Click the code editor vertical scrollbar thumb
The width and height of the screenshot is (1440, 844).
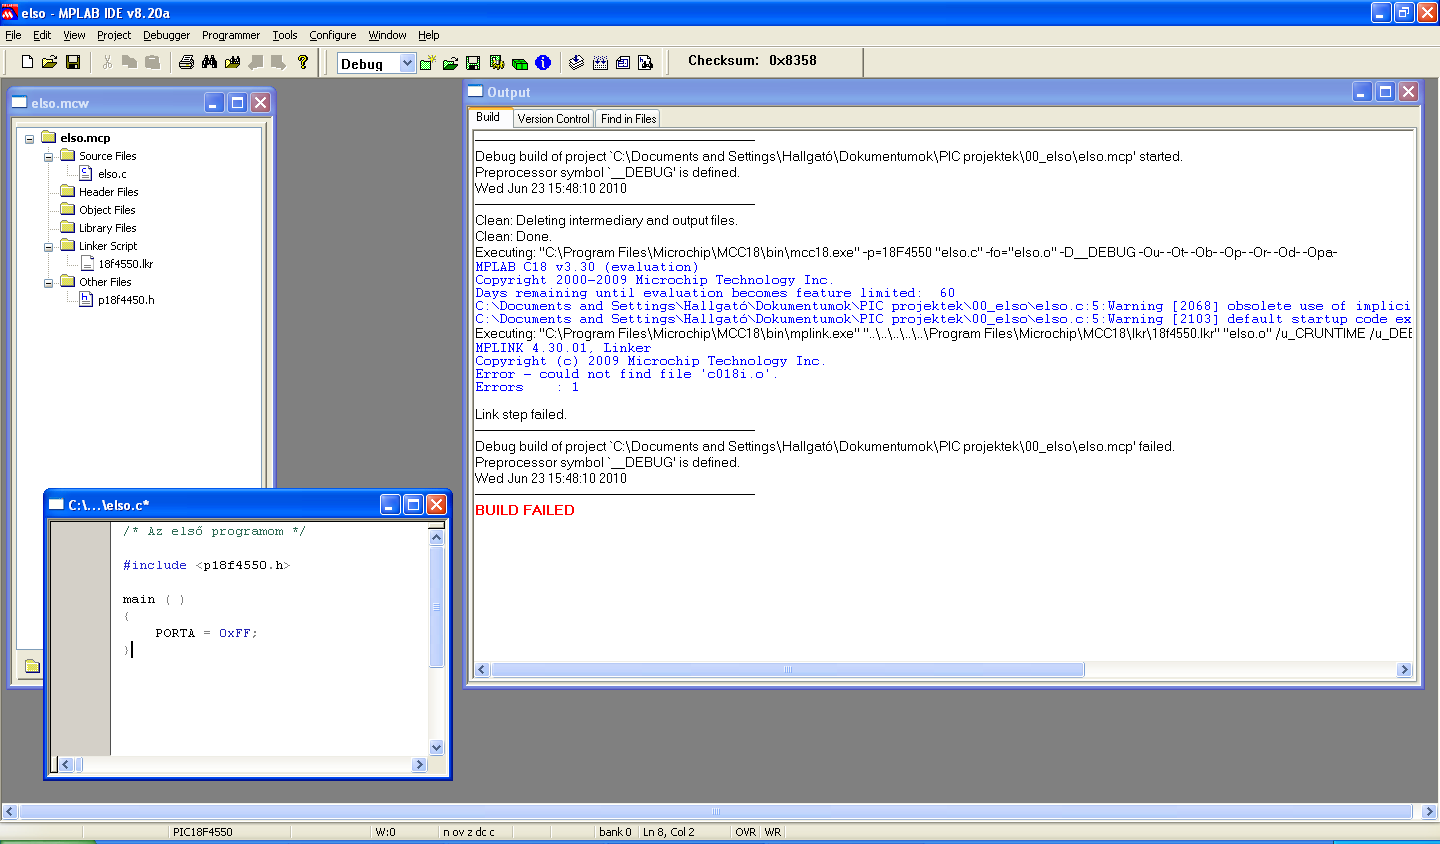436,606
